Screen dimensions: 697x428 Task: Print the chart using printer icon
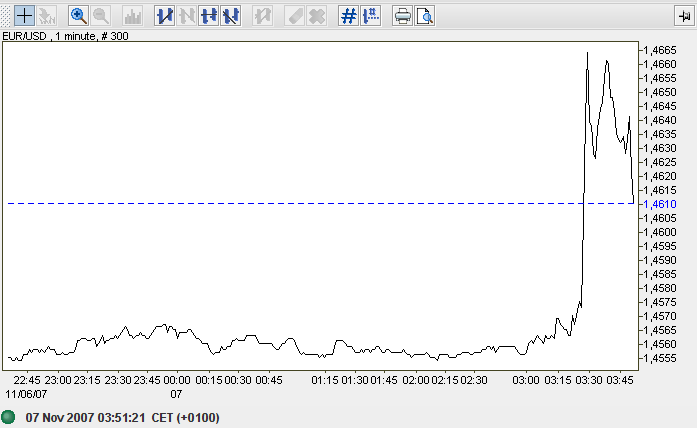coord(402,16)
